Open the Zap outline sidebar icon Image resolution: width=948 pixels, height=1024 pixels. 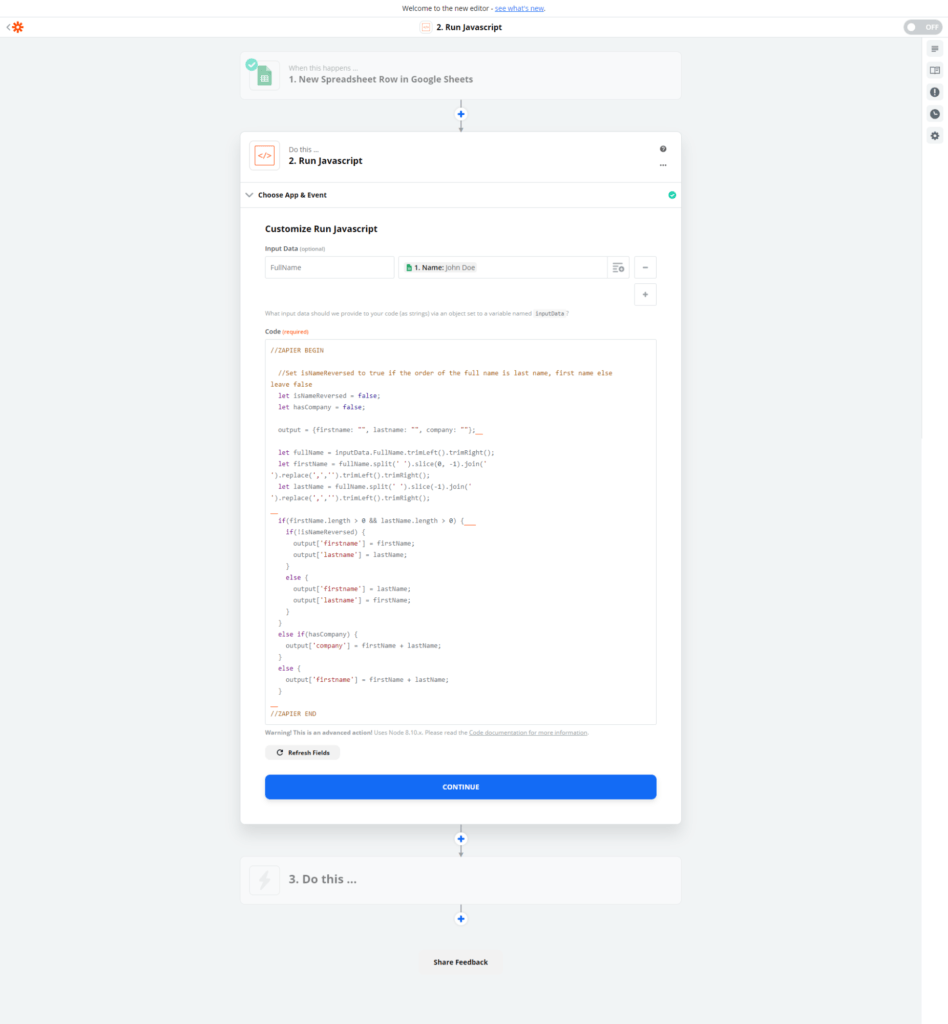click(935, 49)
